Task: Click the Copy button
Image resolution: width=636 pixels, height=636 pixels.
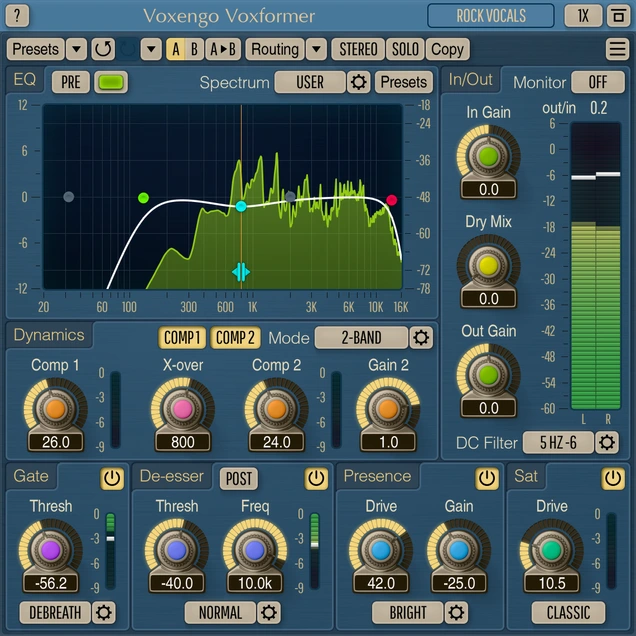Action: click(x=447, y=49)
